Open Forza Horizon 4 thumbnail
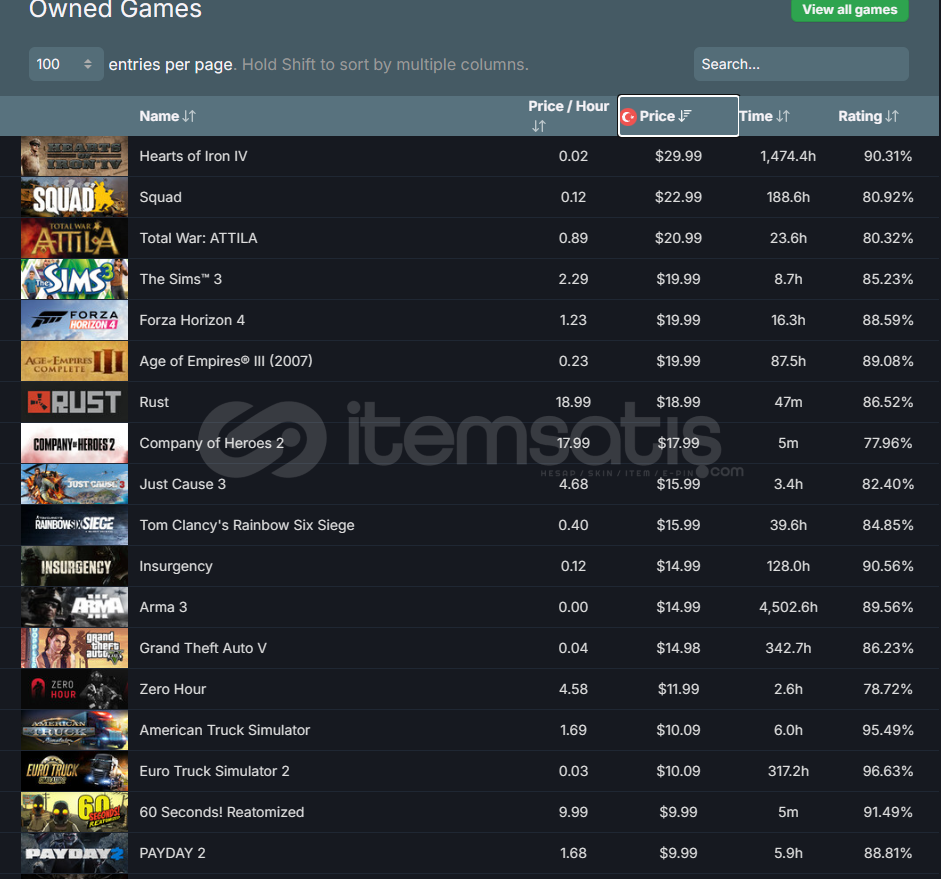Screen dimensions: 941x879 point(74,320)
